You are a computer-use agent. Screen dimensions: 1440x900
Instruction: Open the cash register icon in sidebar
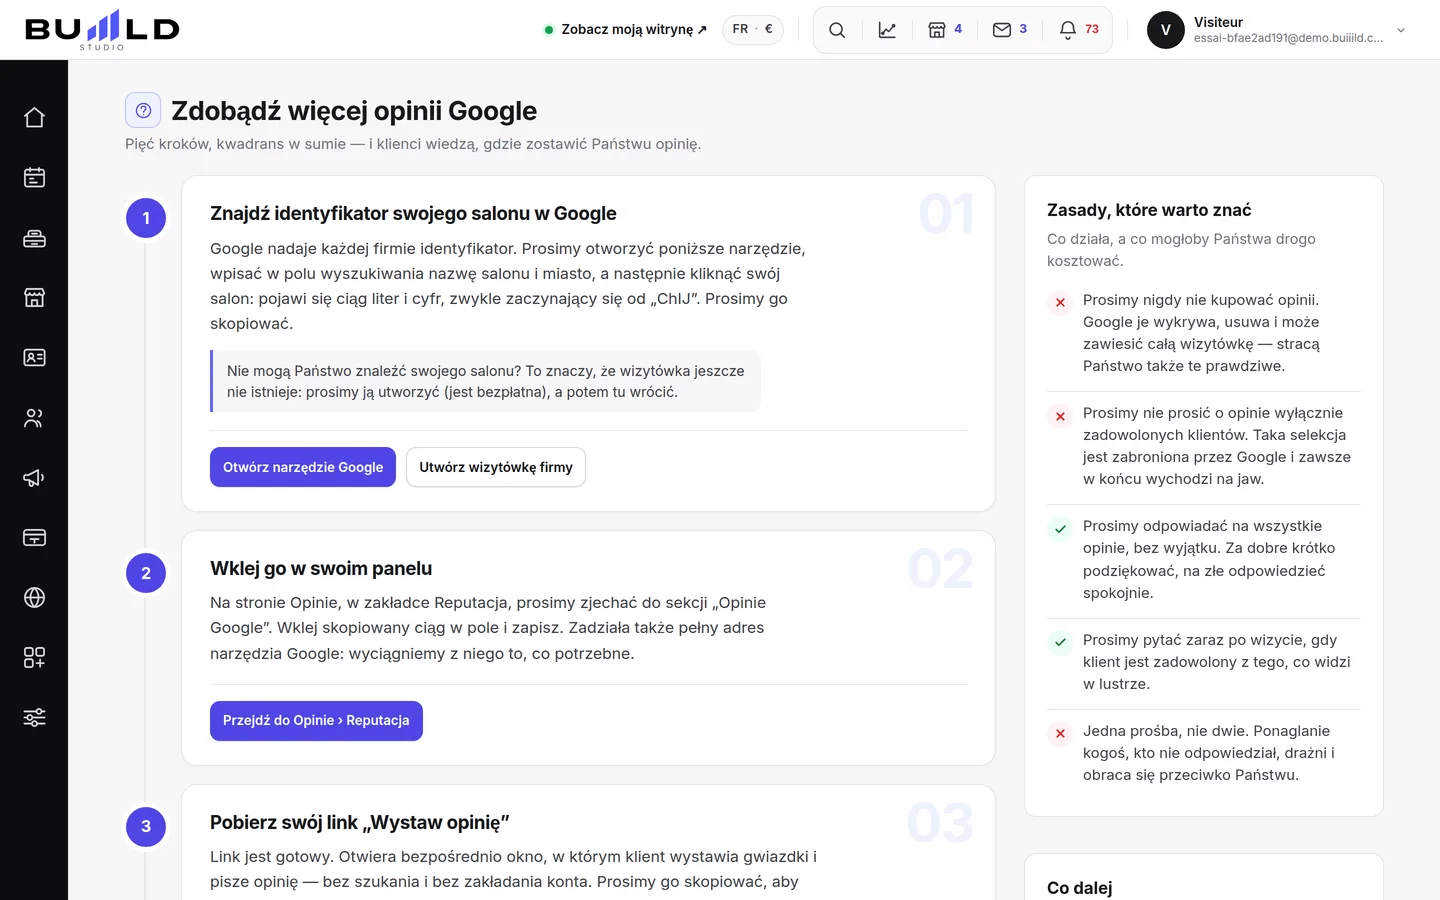coord(34,238)
